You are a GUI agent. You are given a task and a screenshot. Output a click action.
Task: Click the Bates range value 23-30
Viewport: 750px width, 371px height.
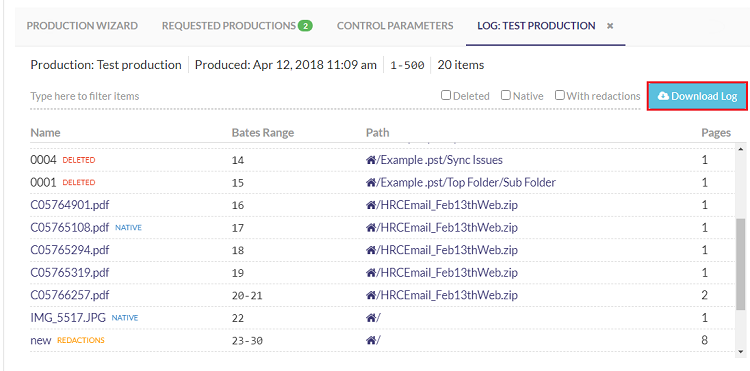point(247,341)
